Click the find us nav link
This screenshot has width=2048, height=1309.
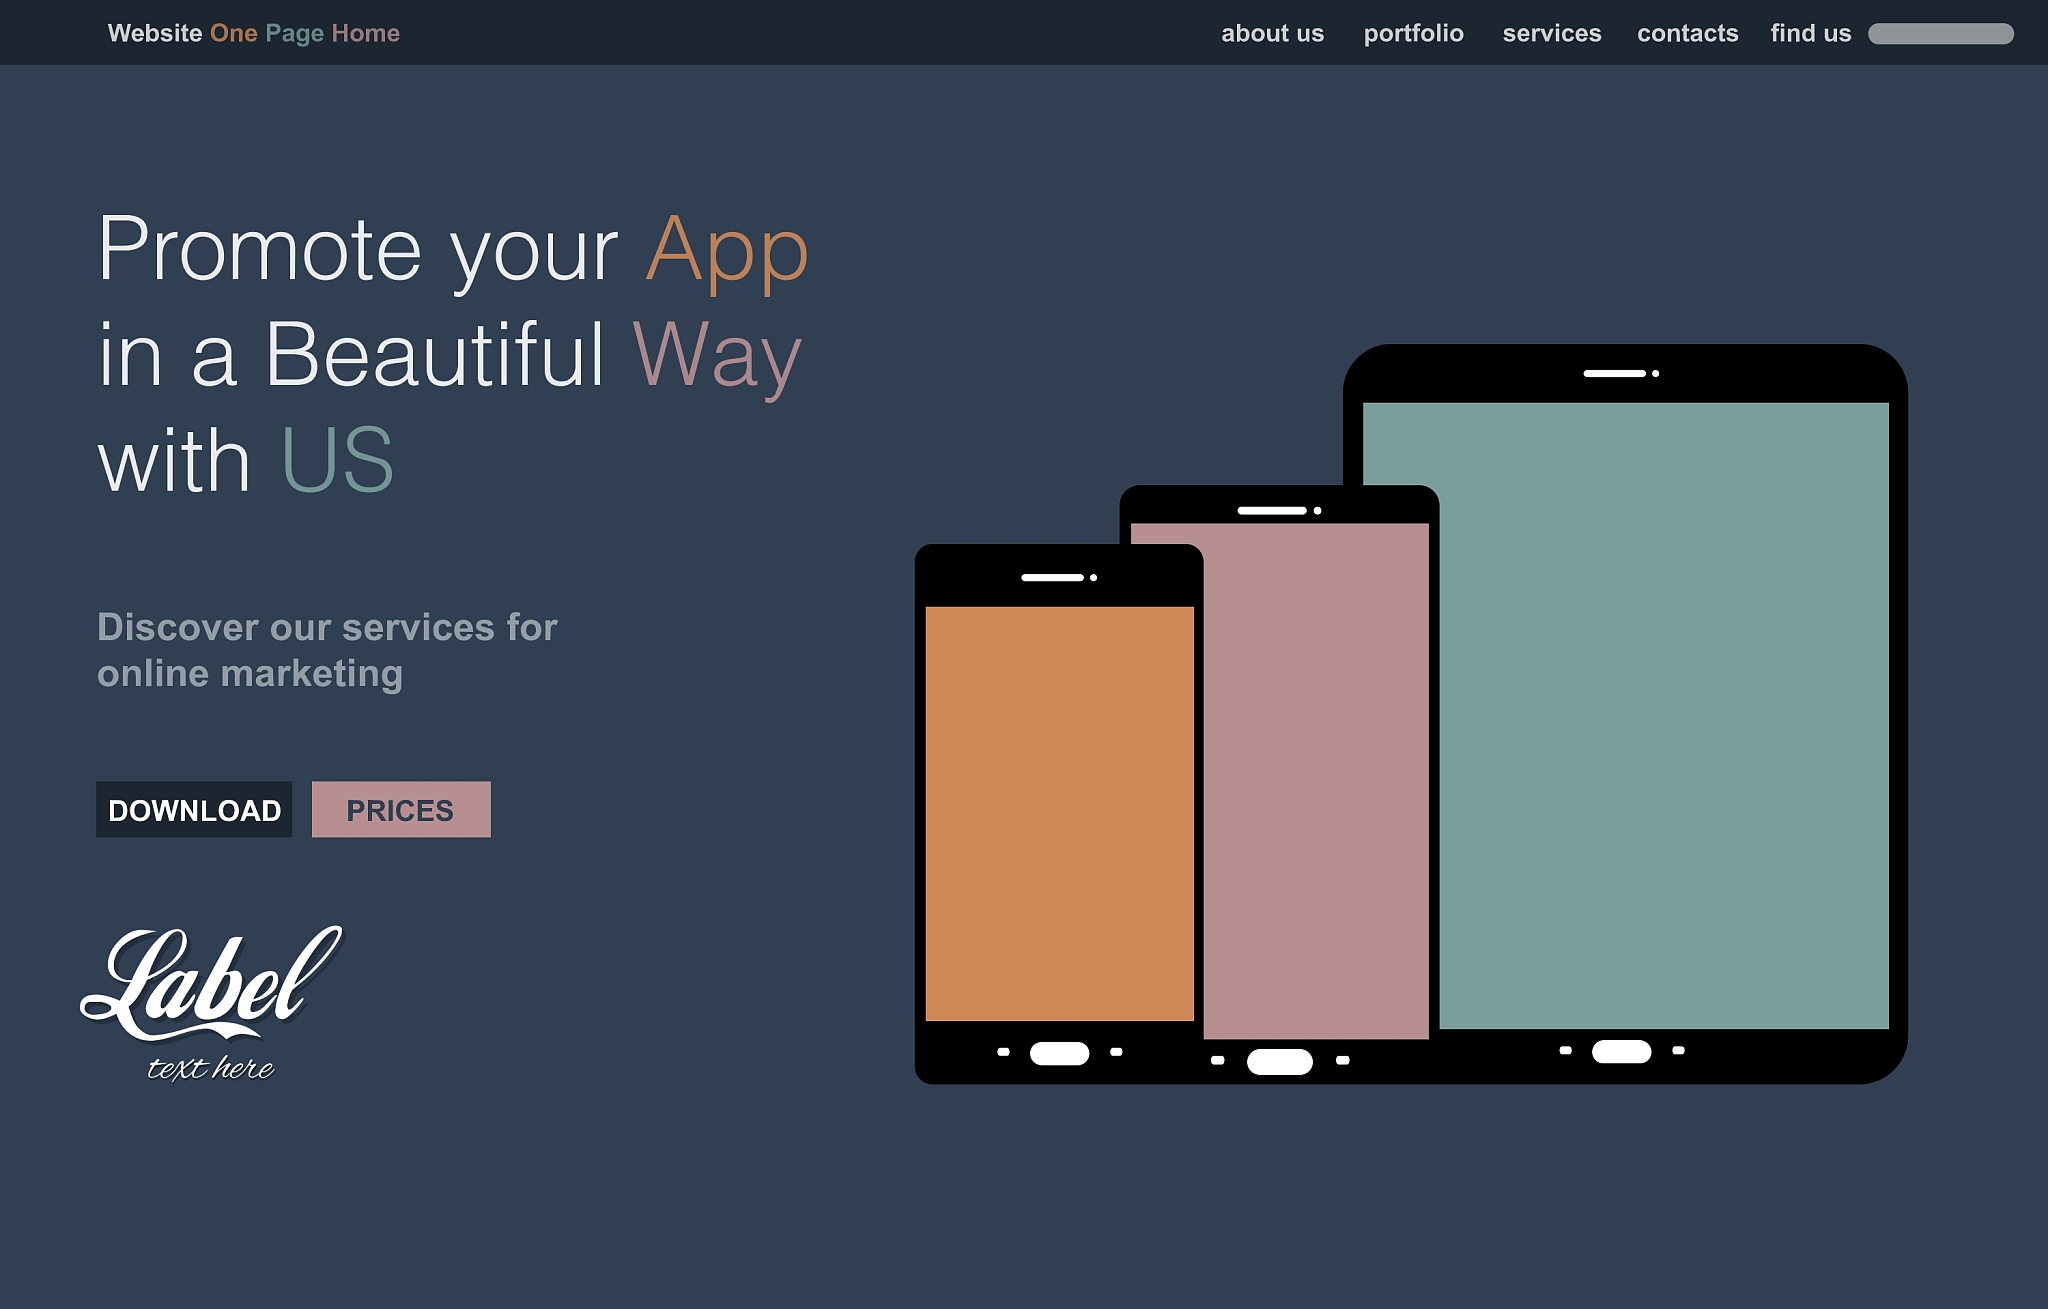(1810, 33)
